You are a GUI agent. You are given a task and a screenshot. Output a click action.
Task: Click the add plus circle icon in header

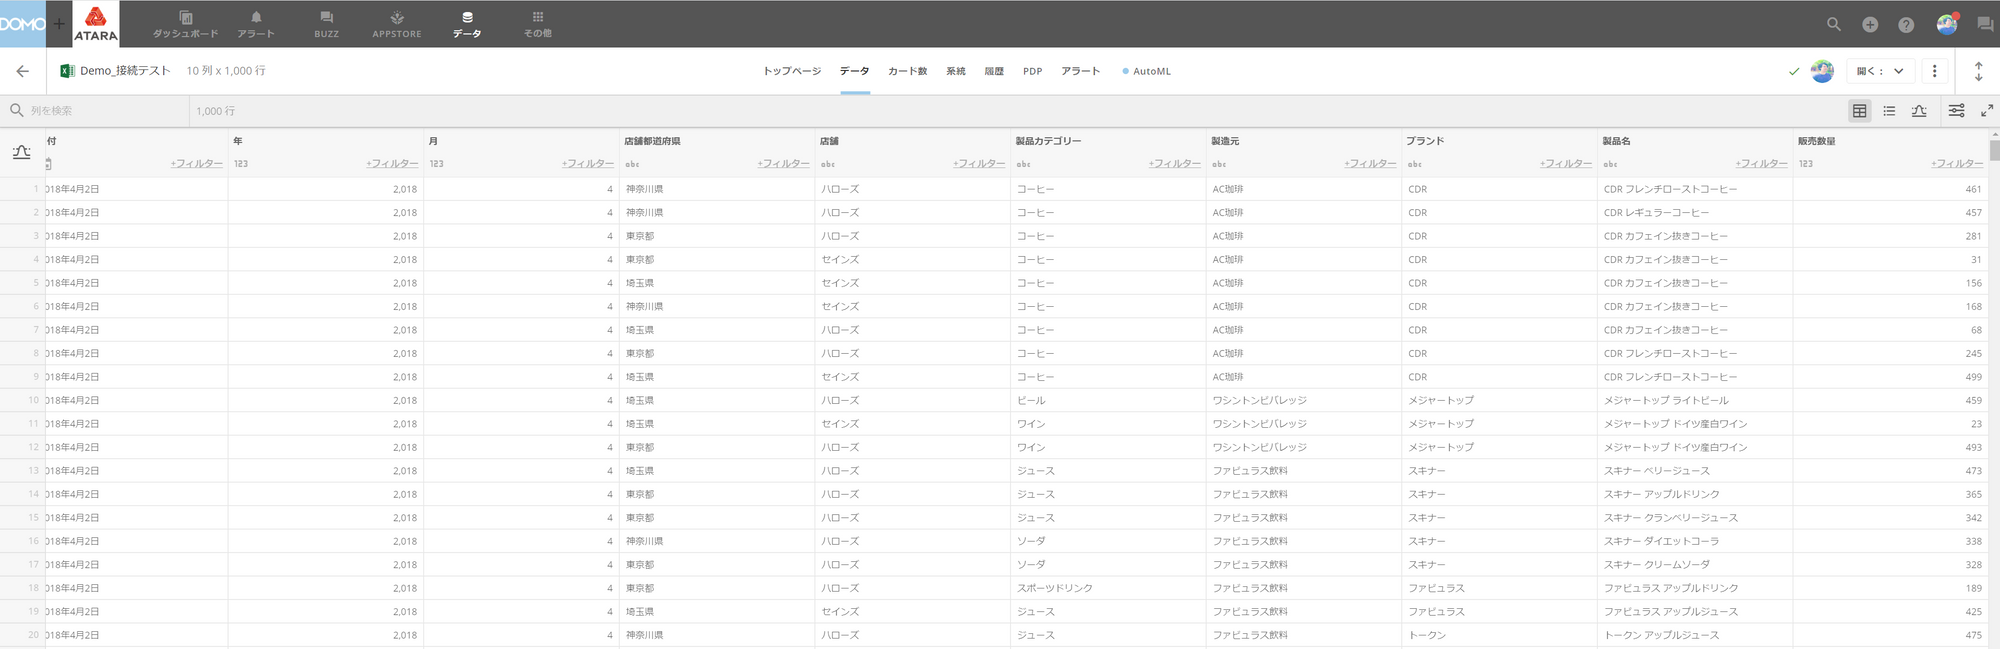[x=1870, y=24]
